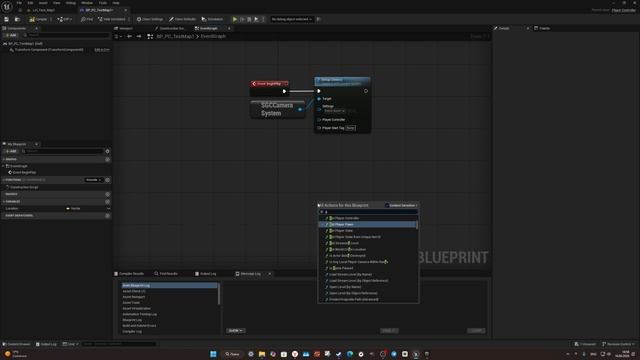Viewport: 640px width, 360px height.
Task: Add a component with Add button
Action: tap(11, 36)
